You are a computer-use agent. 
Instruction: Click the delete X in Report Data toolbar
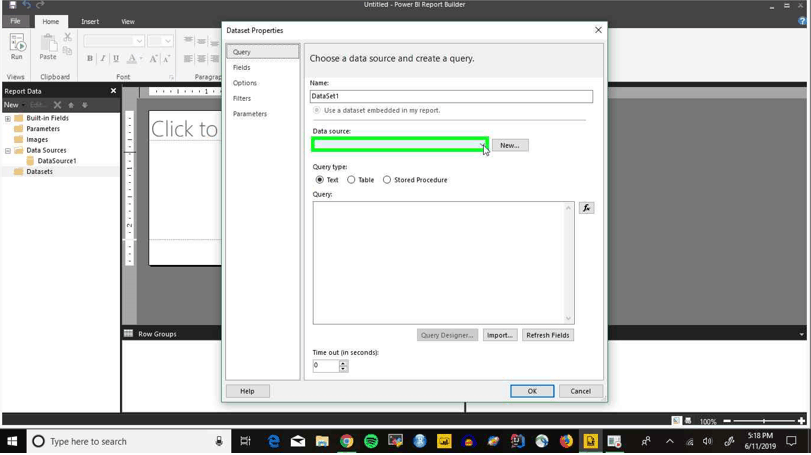click(57, 105)
